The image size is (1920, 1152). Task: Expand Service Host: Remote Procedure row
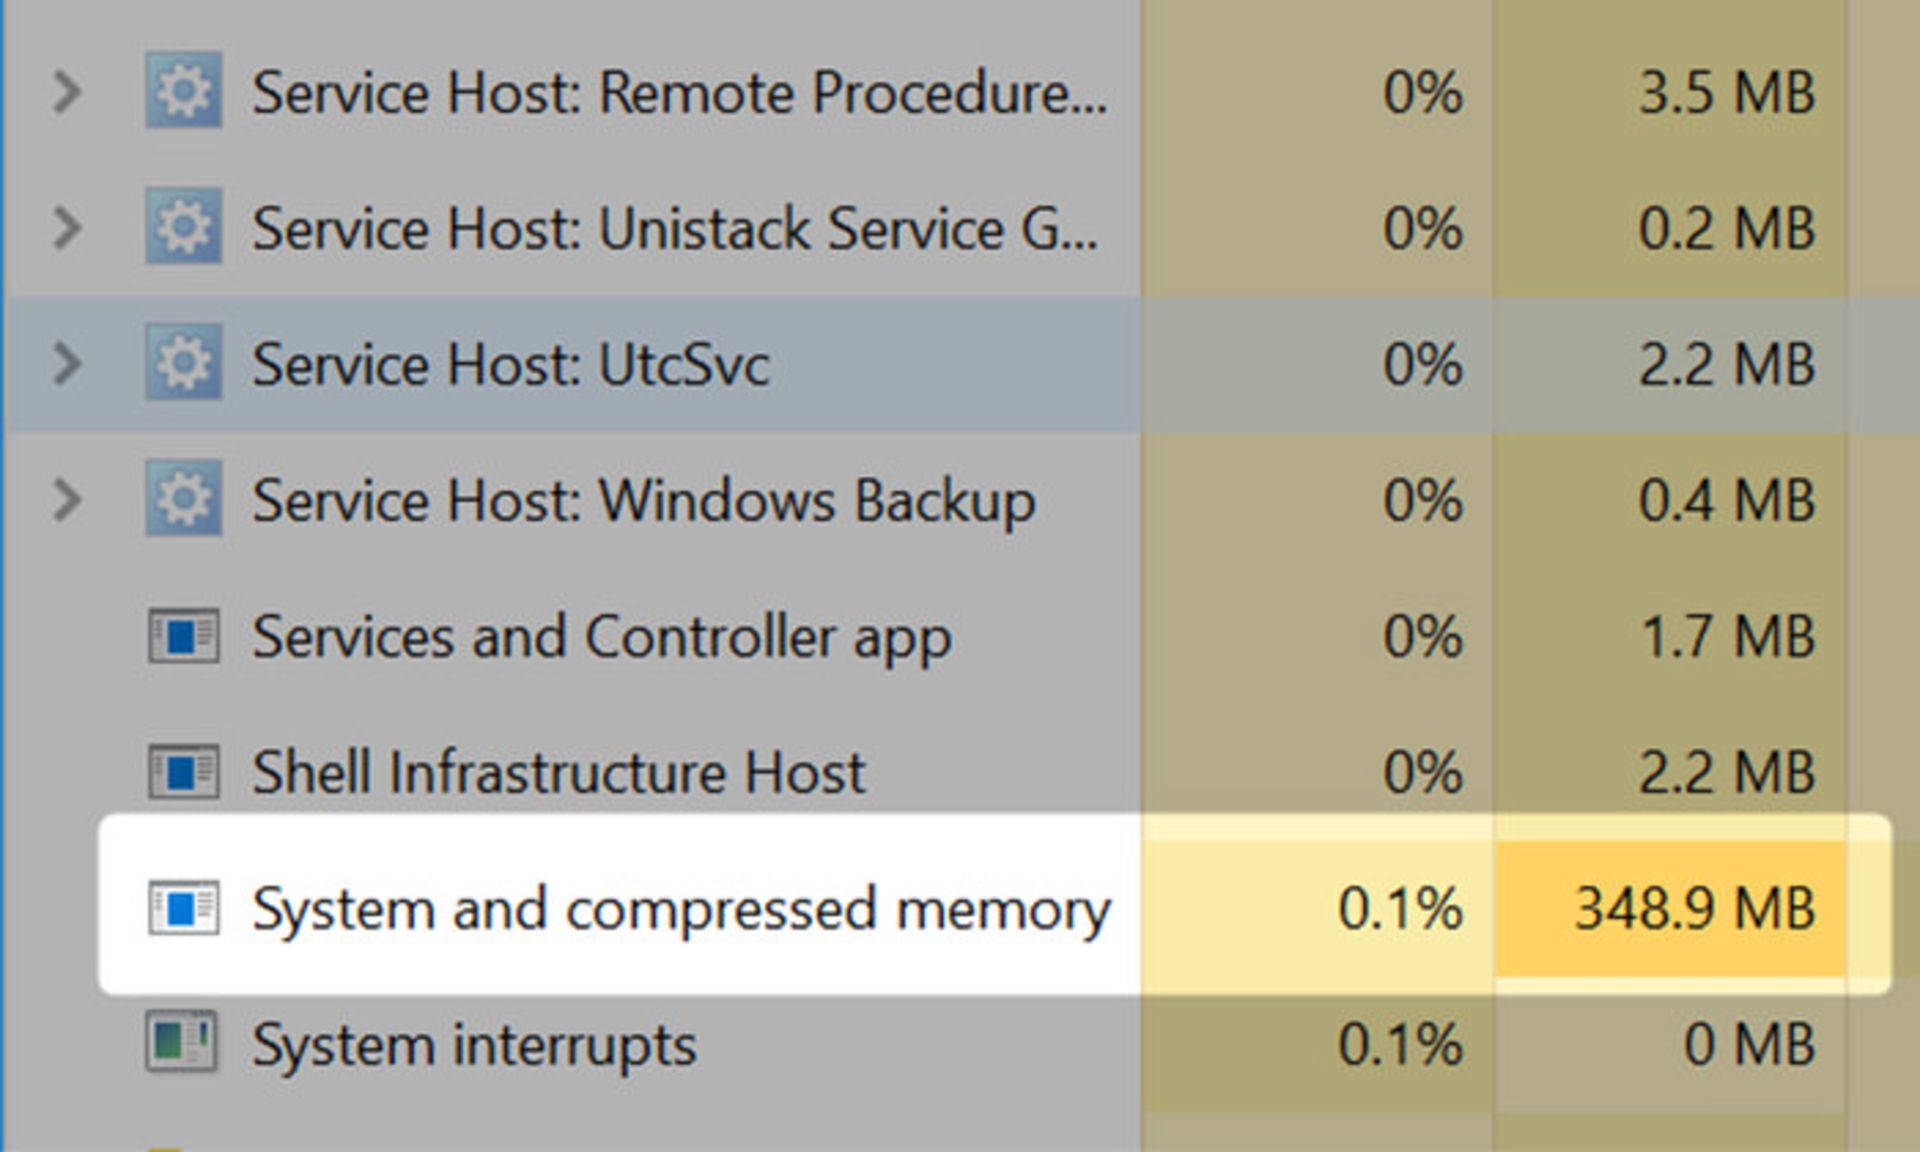[x=67, y=92]
